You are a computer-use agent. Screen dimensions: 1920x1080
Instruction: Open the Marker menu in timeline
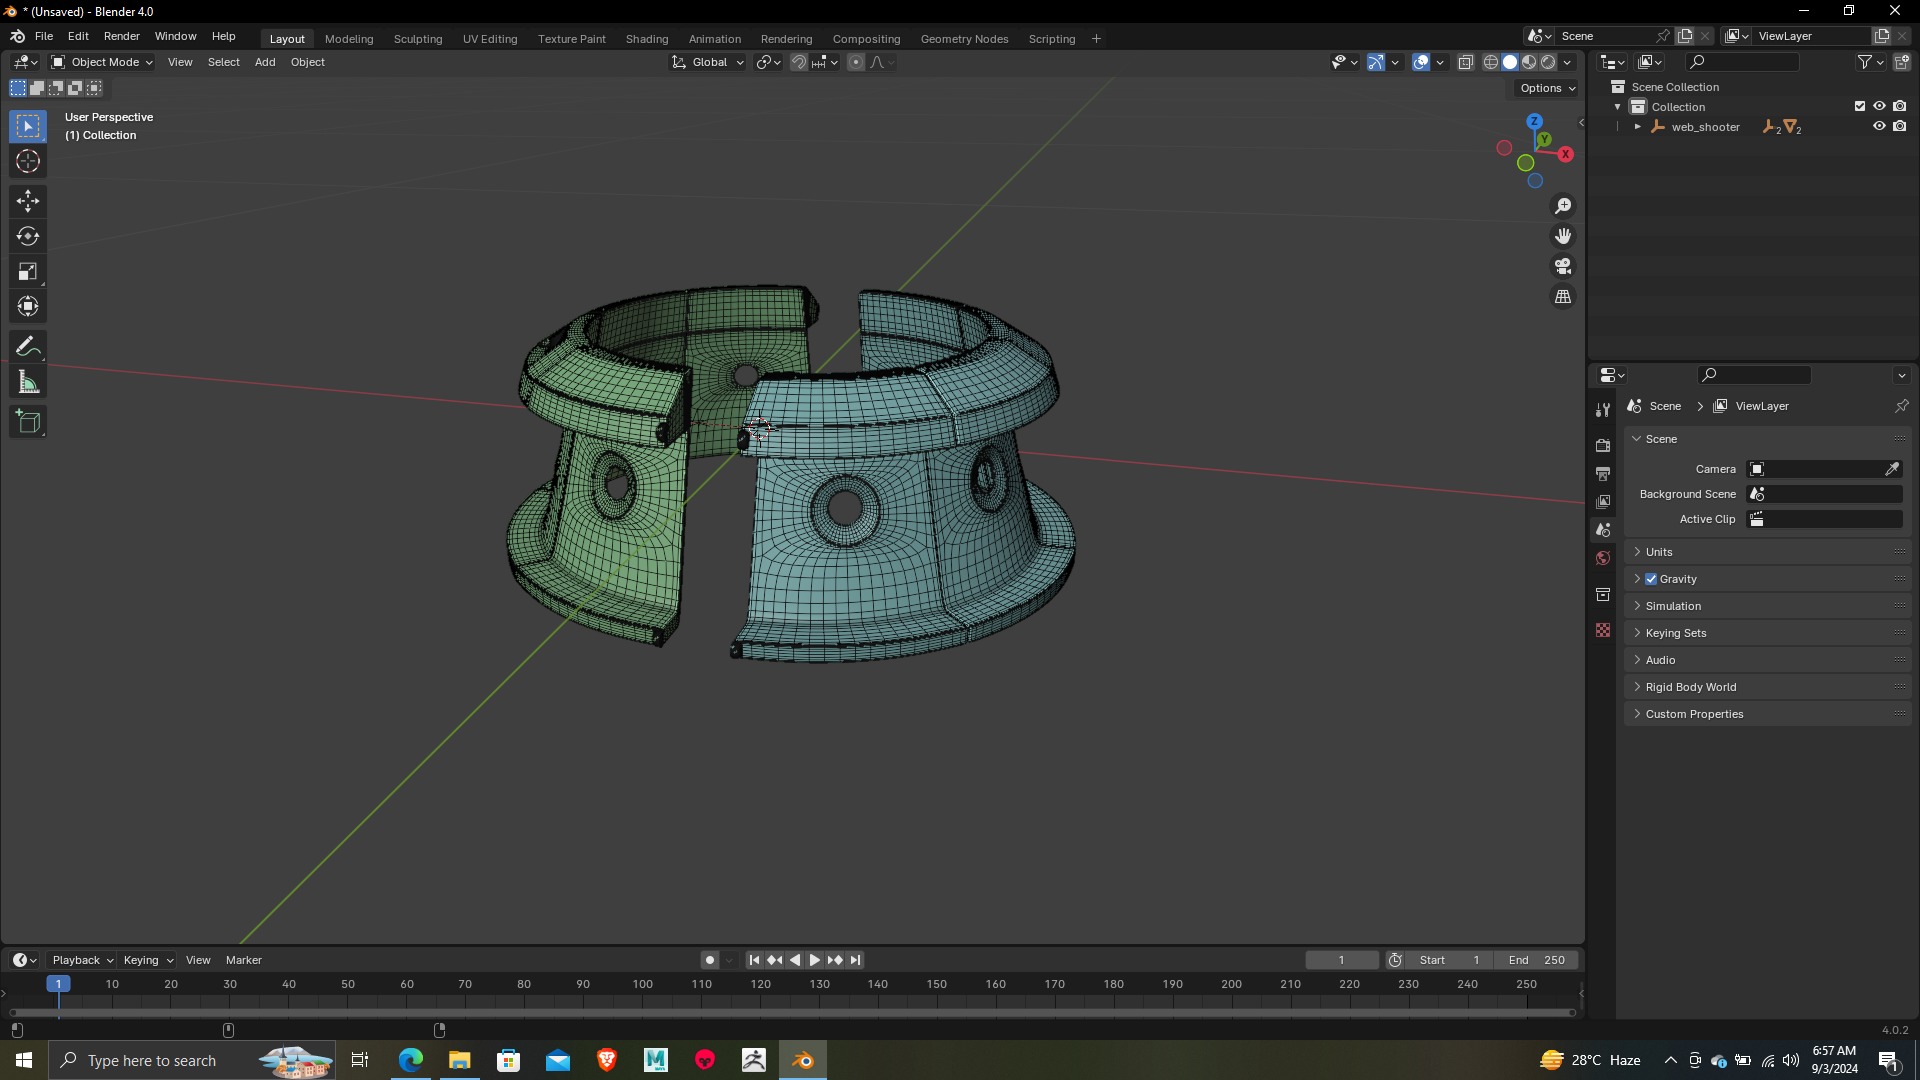[x=244, y=960]
